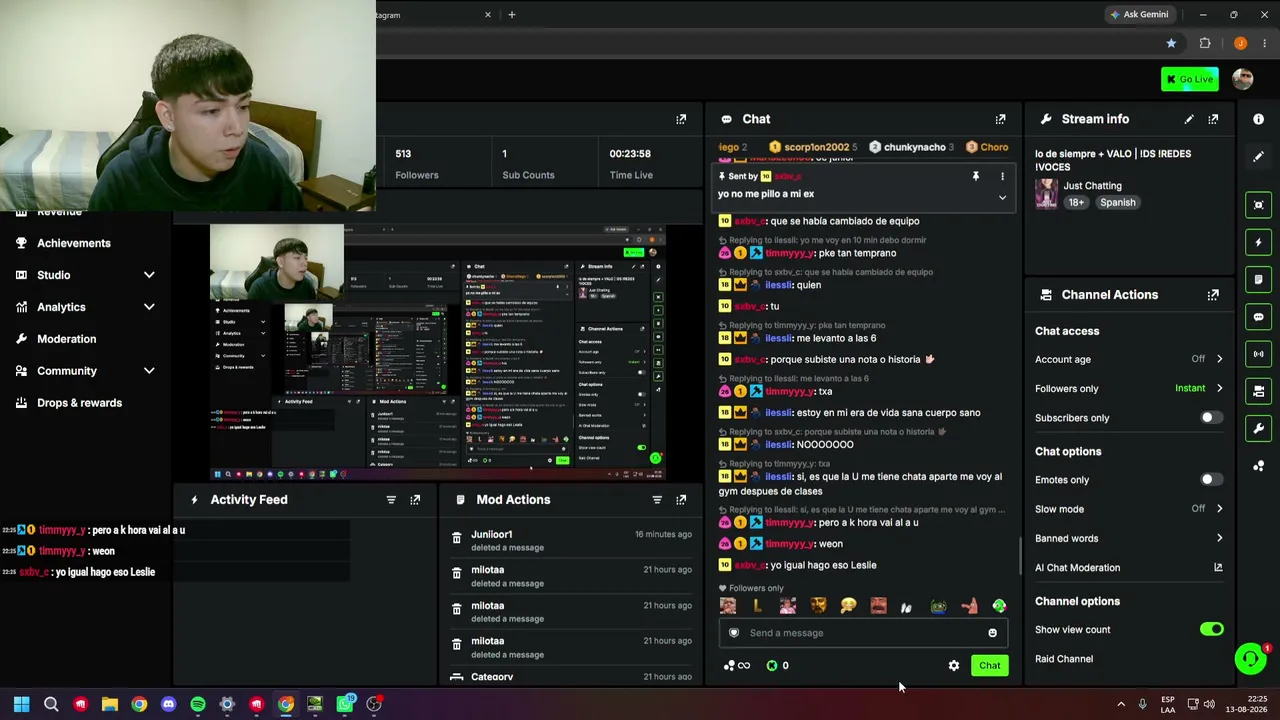Toggle the wrench sidebar widget

pyautogui.click(x=1259, y=428)
